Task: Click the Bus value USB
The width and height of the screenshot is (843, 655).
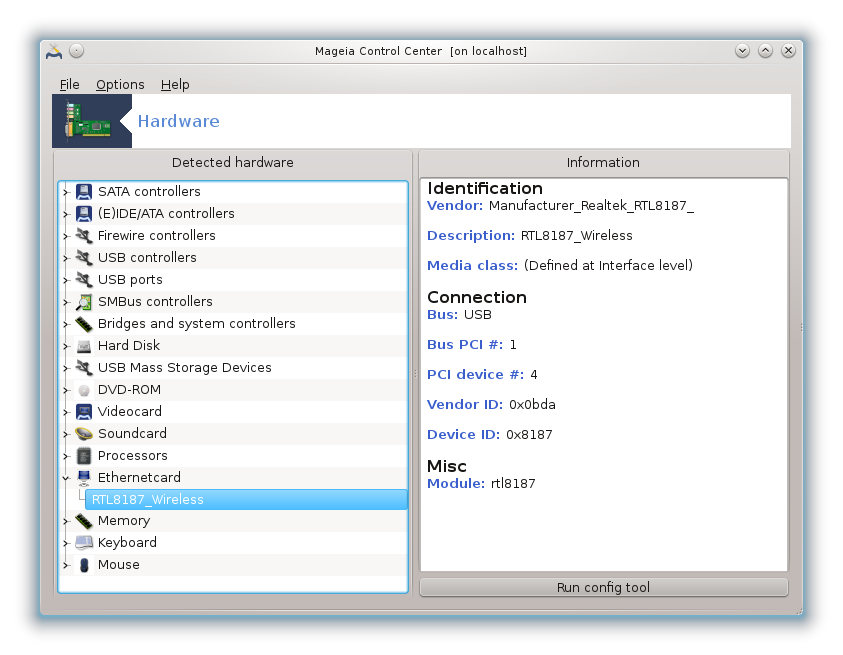Action: 477,315
